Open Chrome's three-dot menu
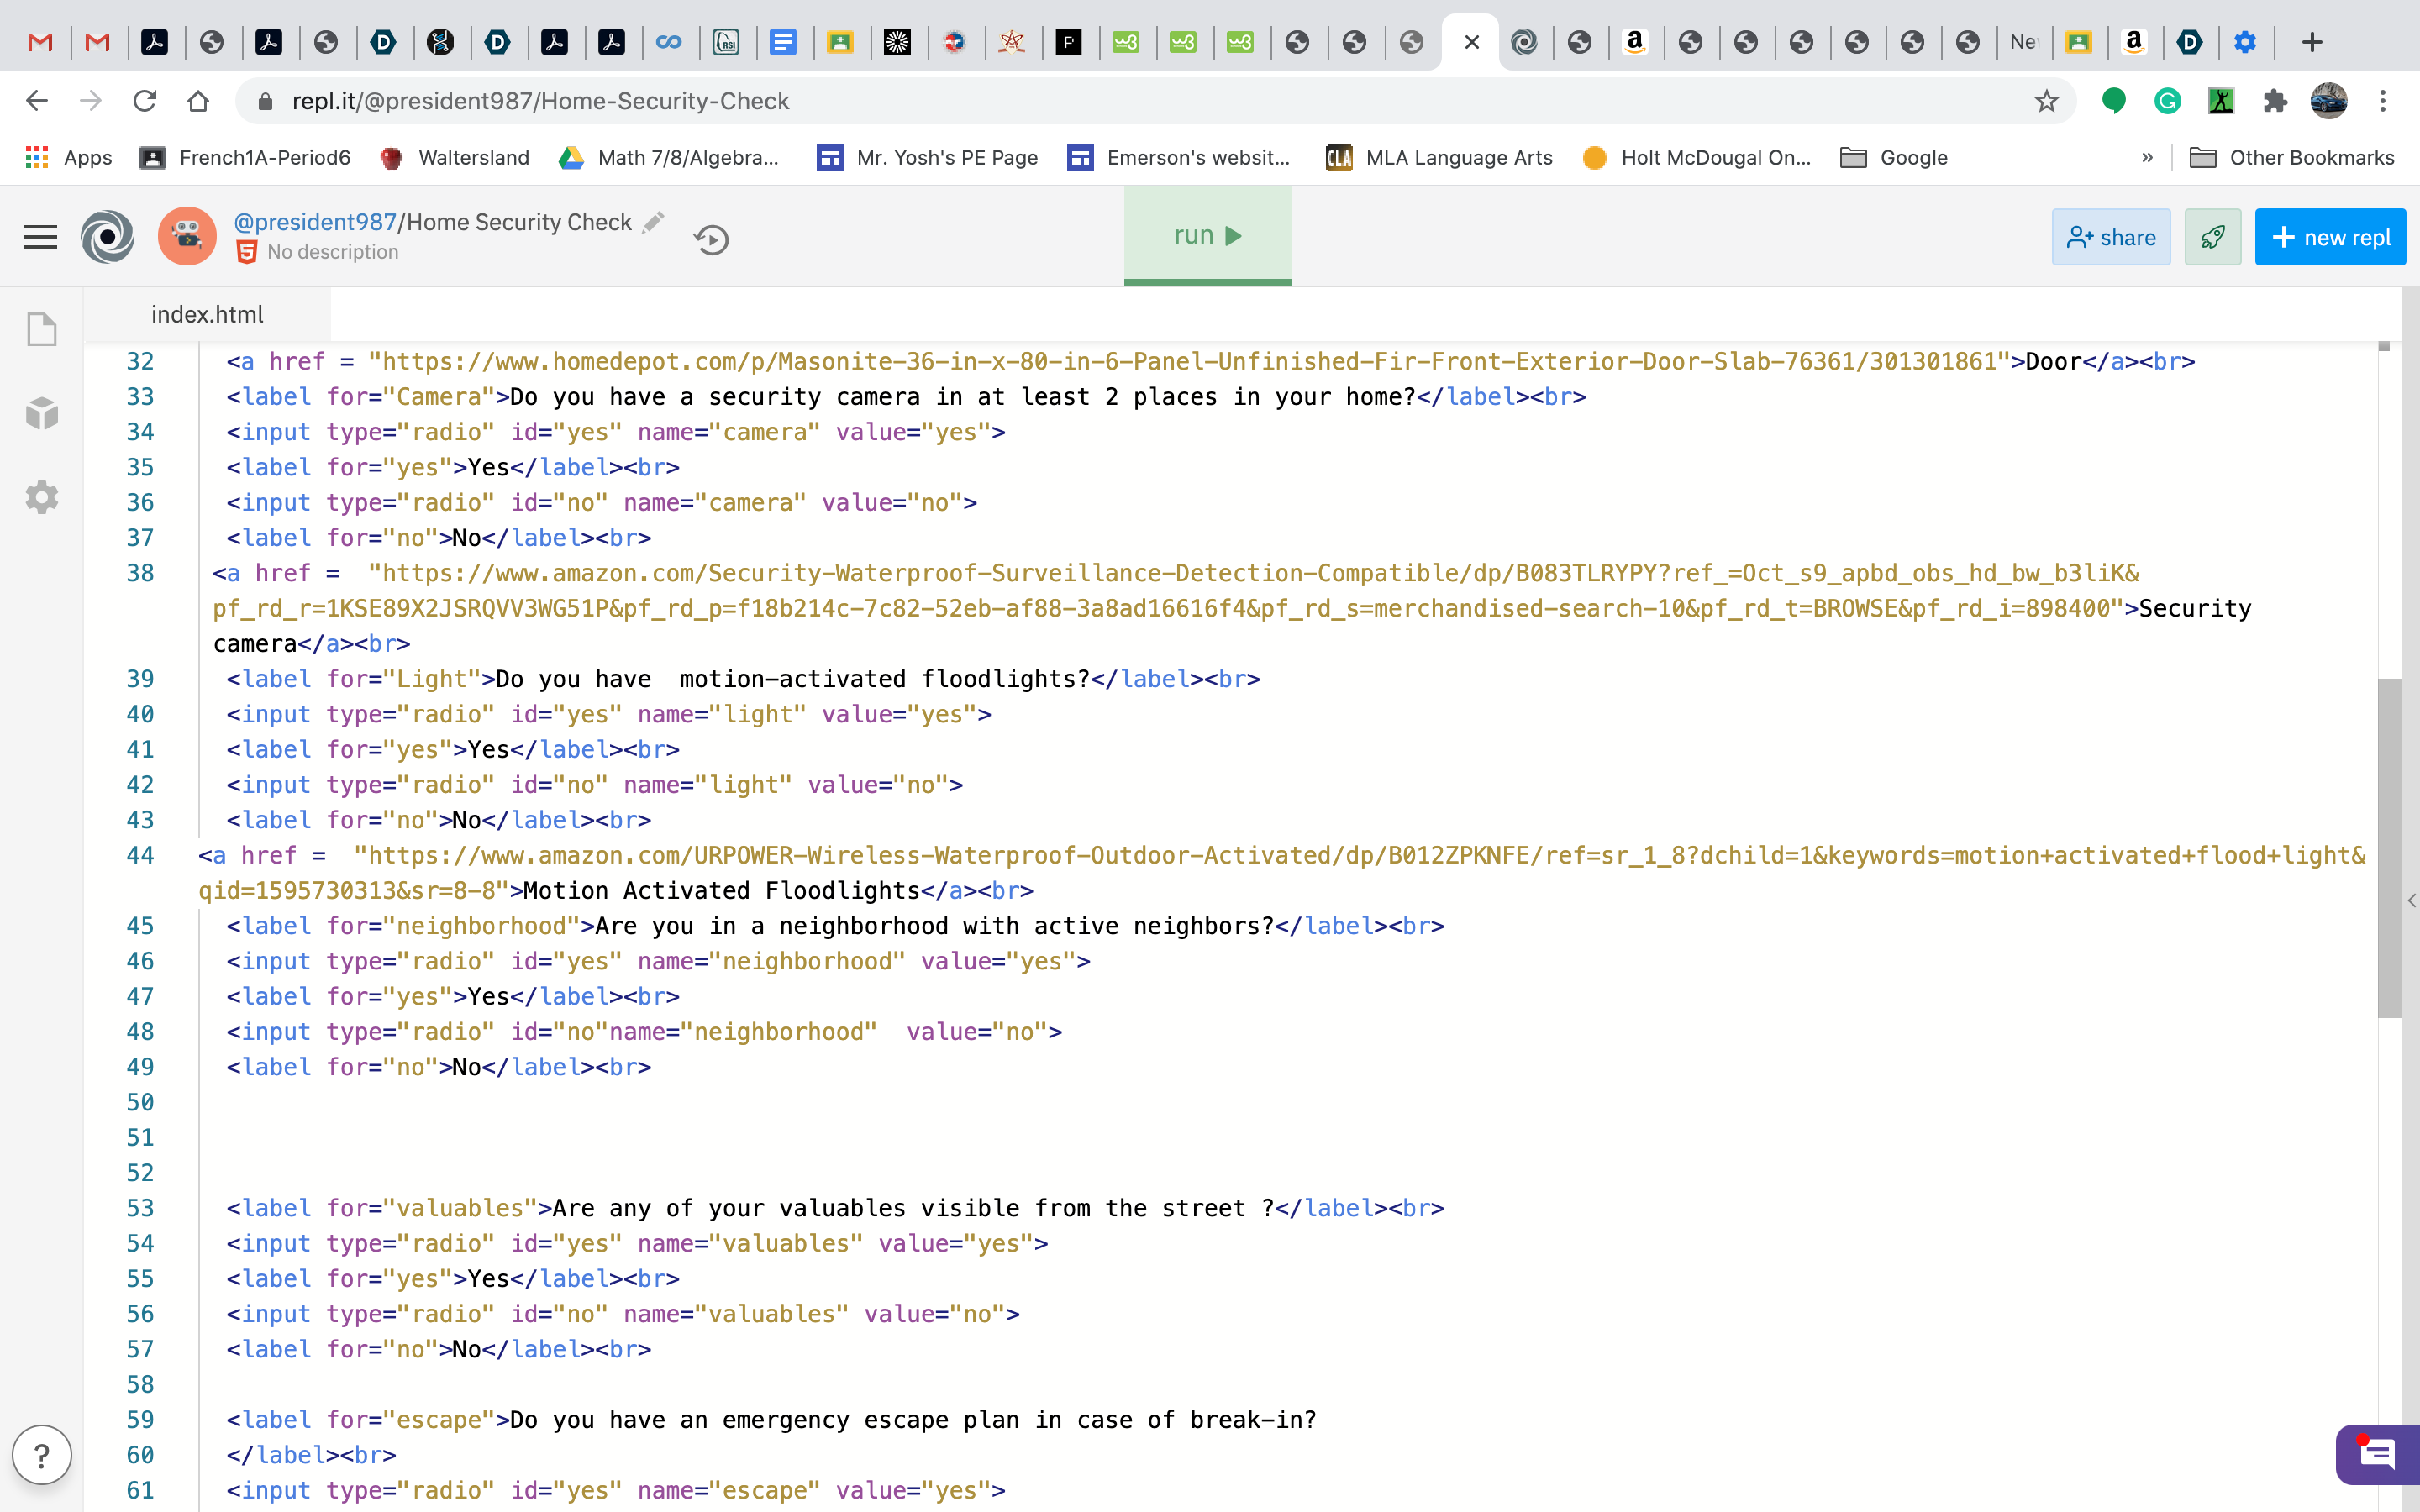 coord(2383,101)
